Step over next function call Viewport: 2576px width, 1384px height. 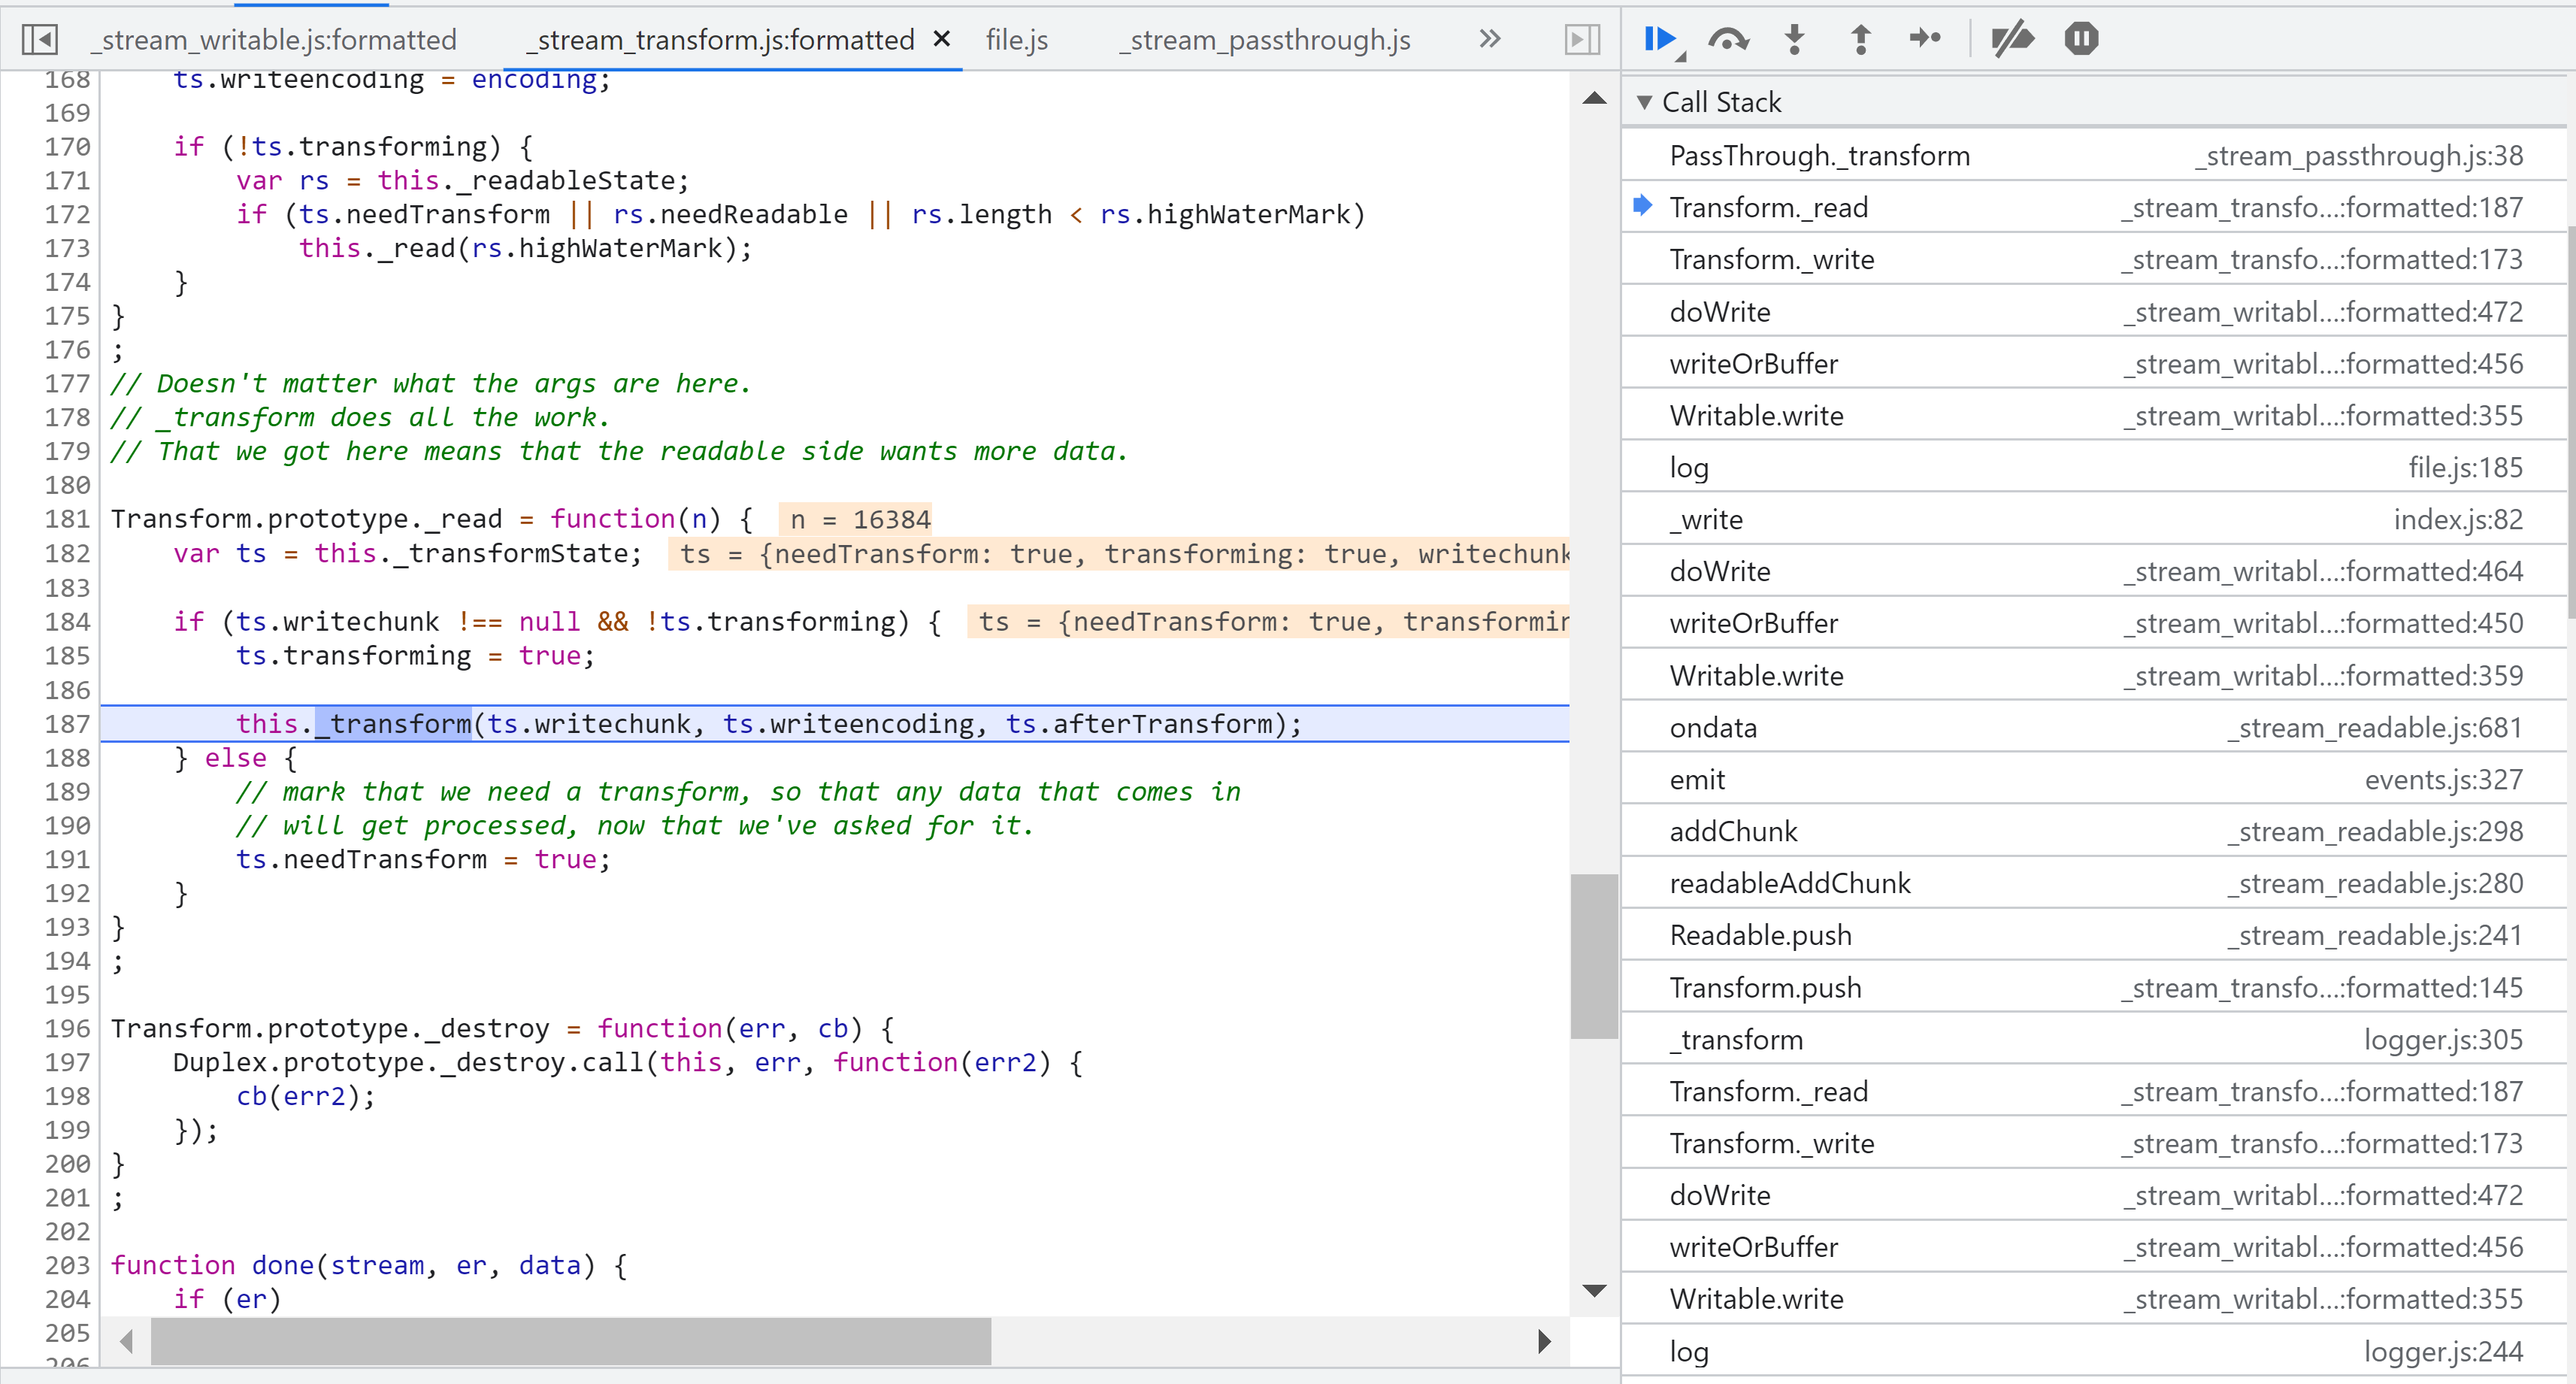pos(1728,39)
